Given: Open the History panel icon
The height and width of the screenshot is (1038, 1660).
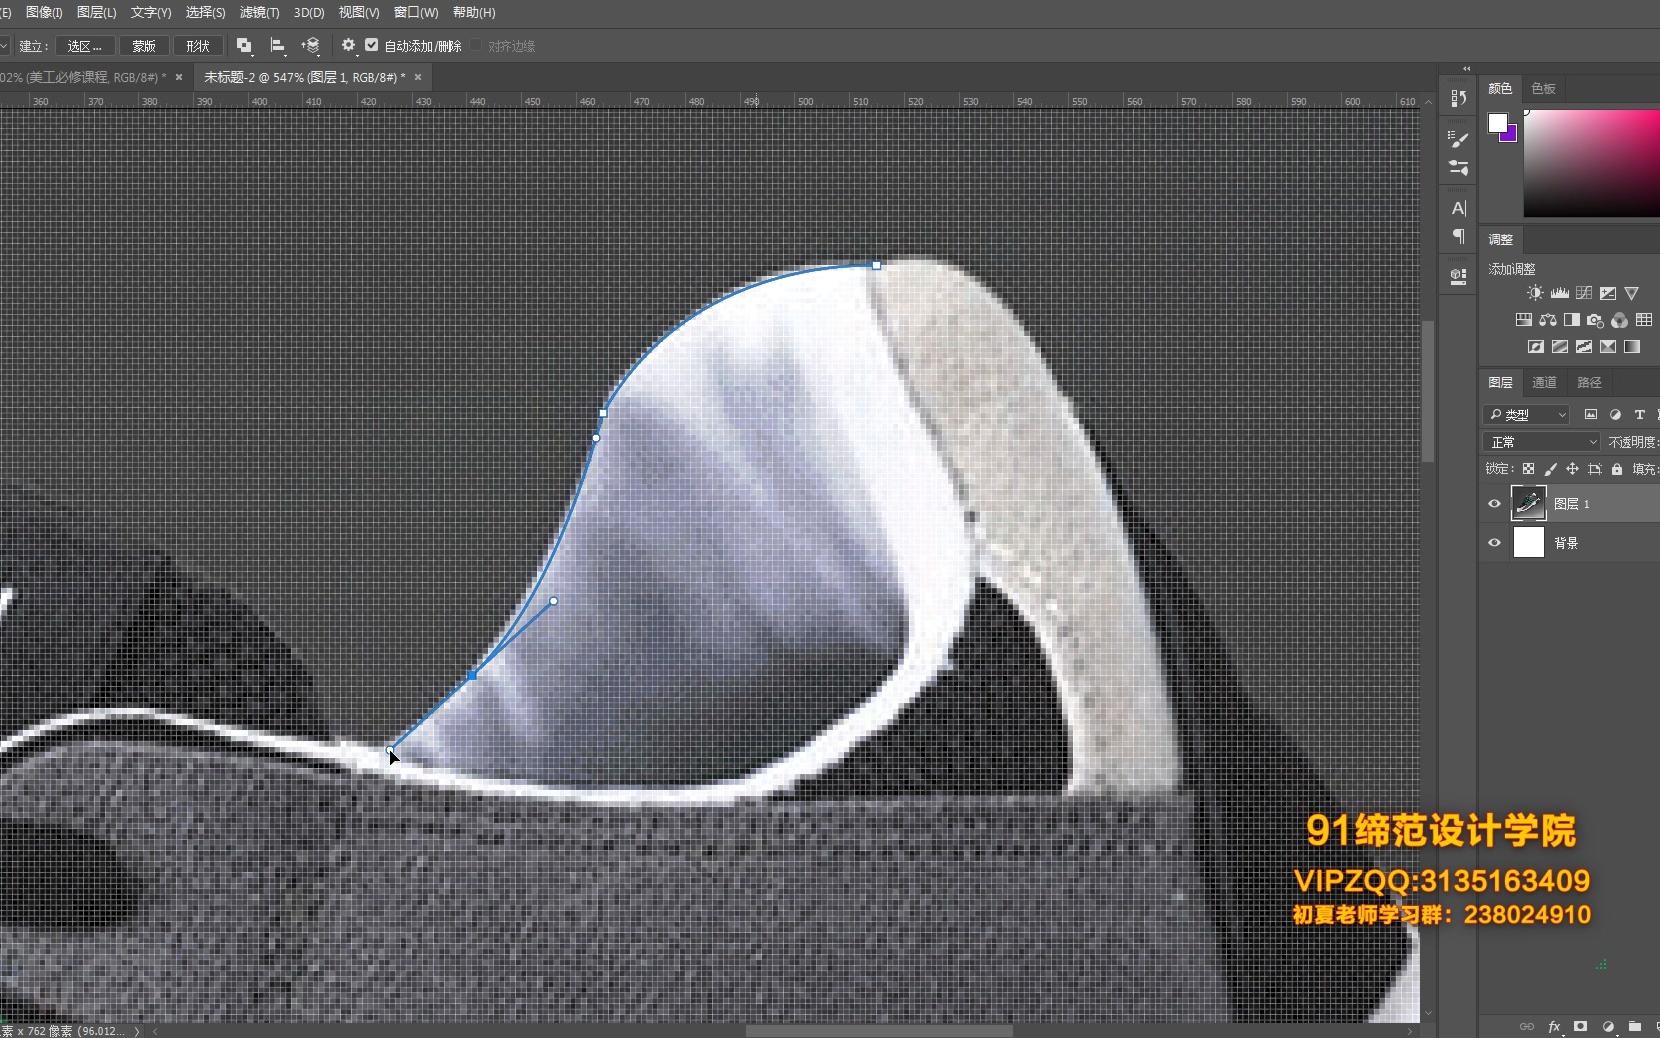Looking at the screenshot, I should (1459, 98).
